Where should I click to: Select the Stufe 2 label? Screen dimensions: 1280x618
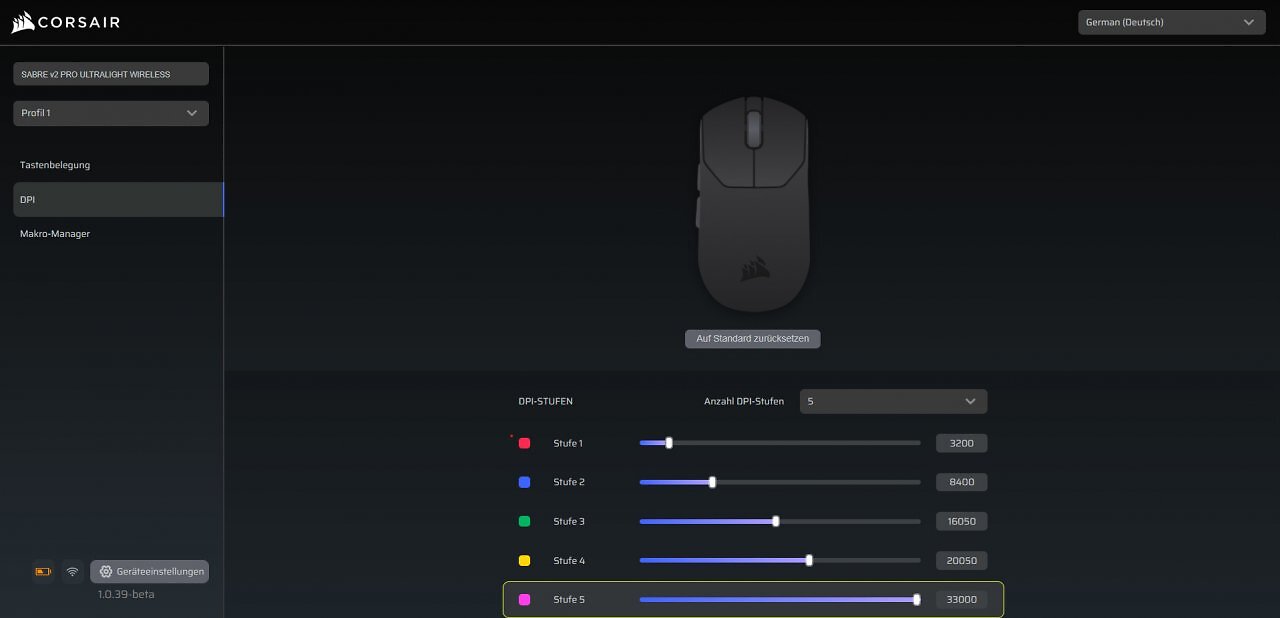click(569, 482)
